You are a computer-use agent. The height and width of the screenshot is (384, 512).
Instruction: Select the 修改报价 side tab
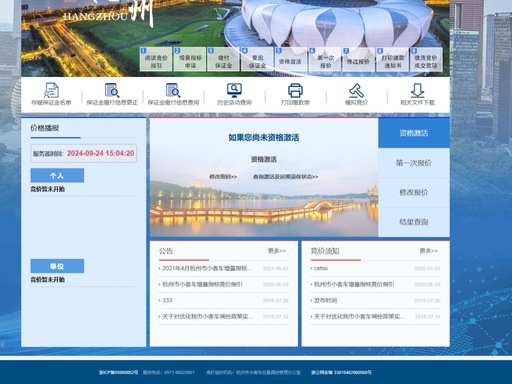click(x=414, y=192)
